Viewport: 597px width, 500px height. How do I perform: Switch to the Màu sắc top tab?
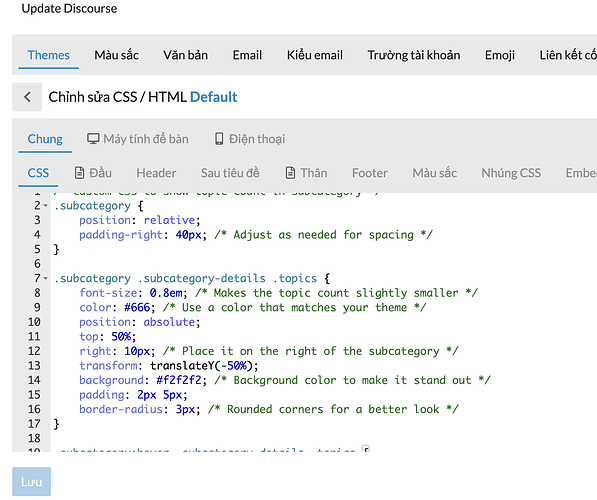116,55
